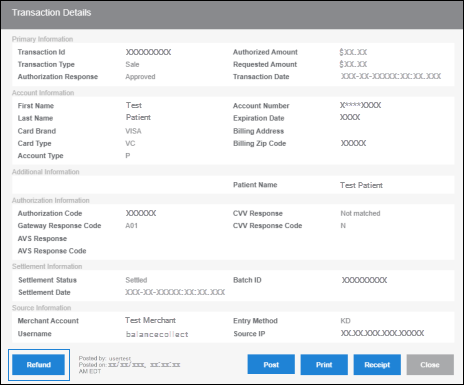This screenshot has width=464, height=385.
Task: Select the Settlement Status value 'Settled'
Action: [136, 280]
